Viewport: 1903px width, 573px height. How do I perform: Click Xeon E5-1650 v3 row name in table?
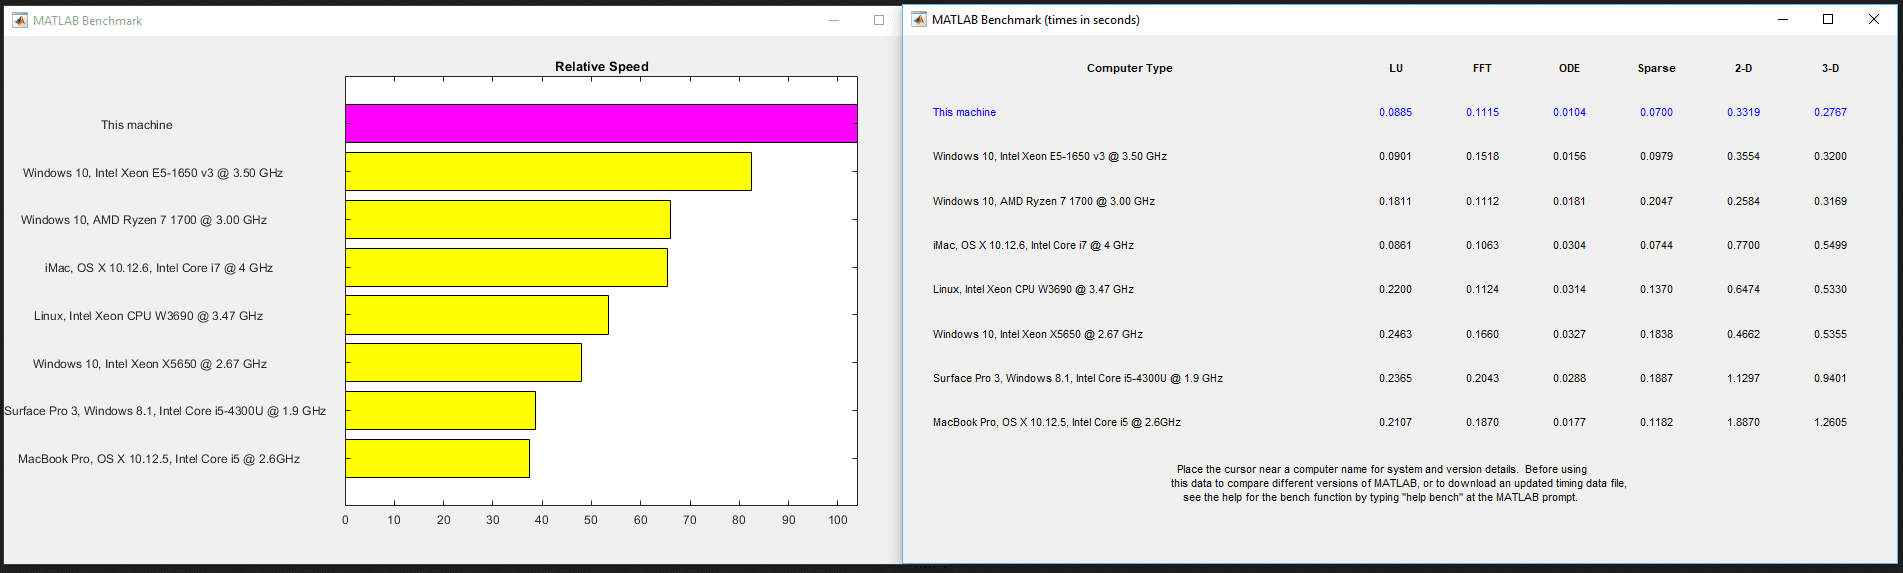tap(1050, 156)
